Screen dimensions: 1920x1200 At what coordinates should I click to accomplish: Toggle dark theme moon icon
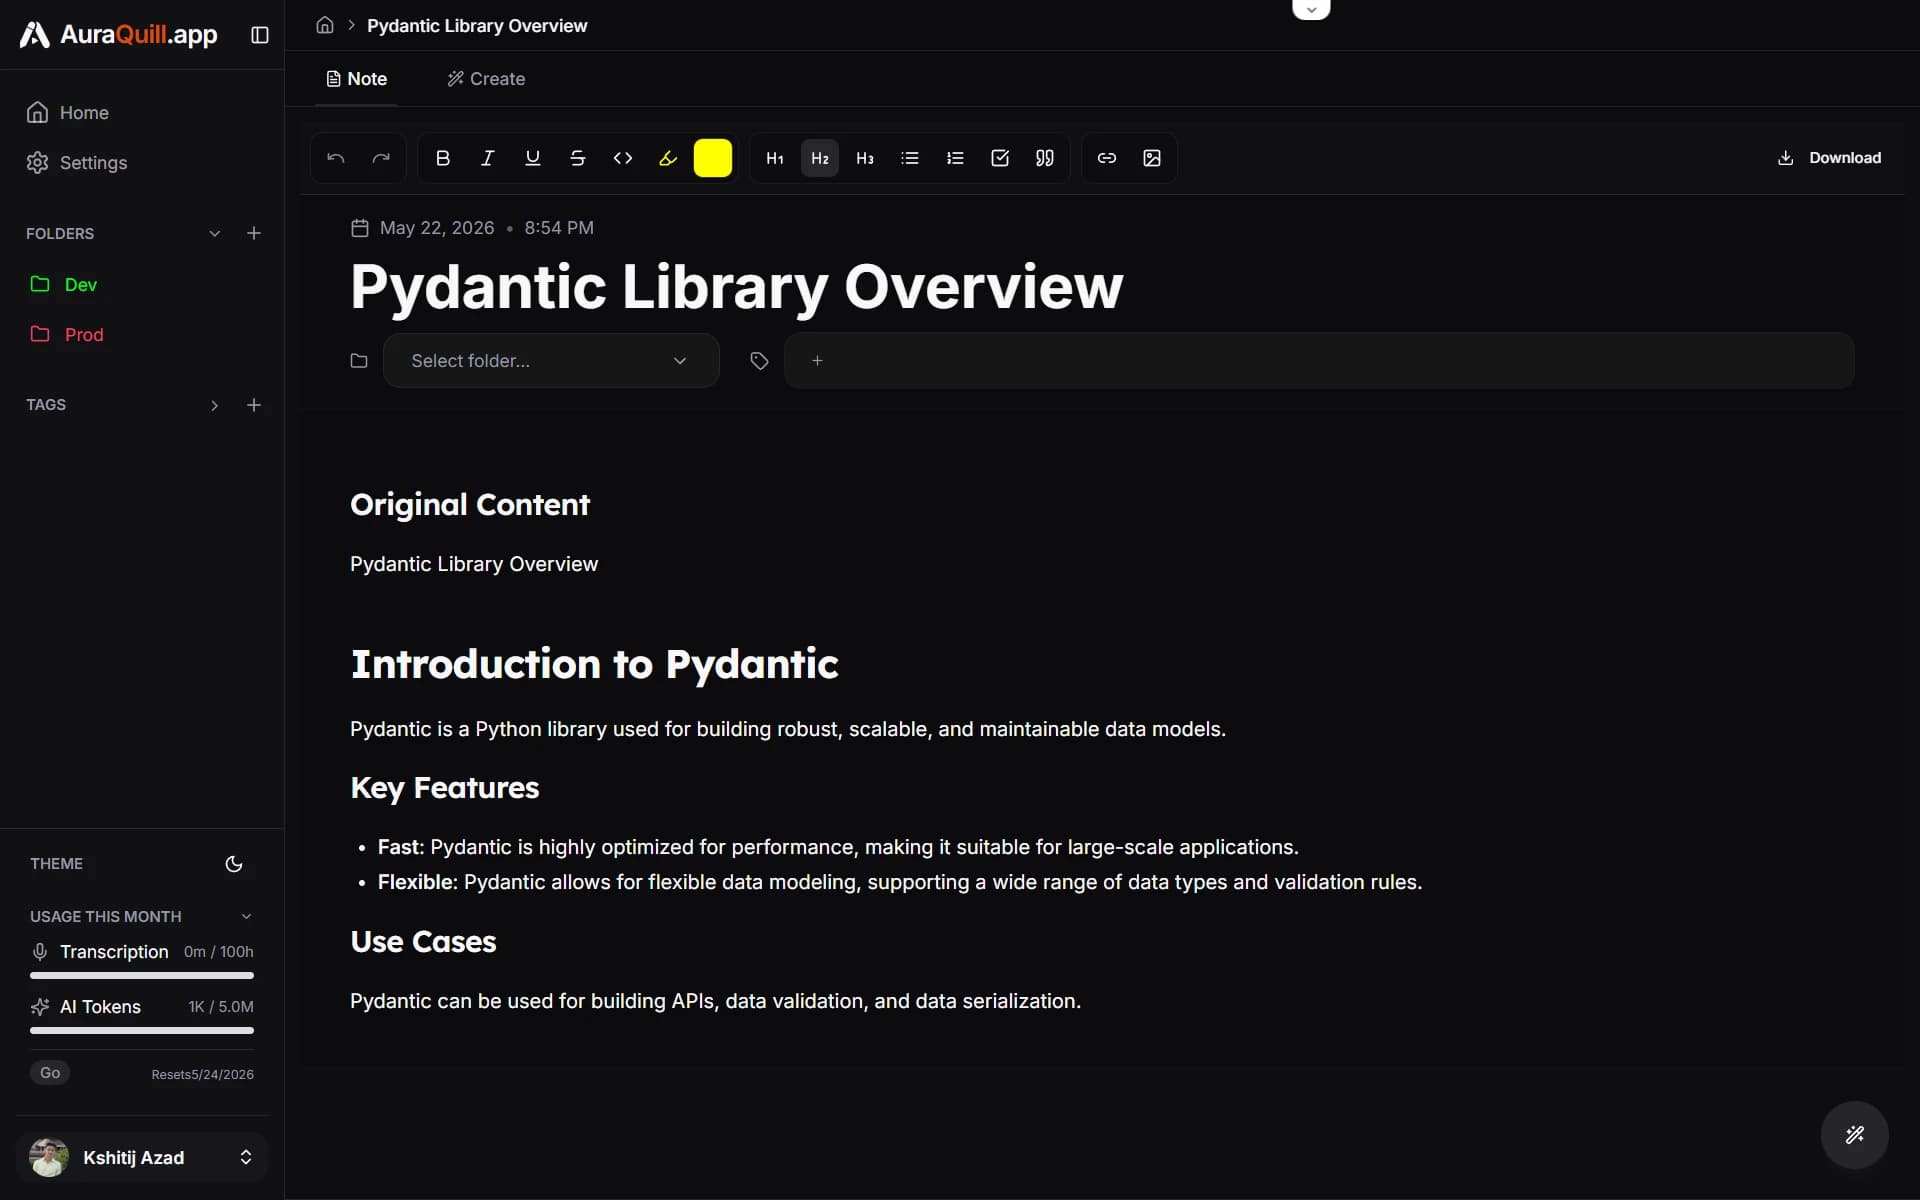pos(234,864)
